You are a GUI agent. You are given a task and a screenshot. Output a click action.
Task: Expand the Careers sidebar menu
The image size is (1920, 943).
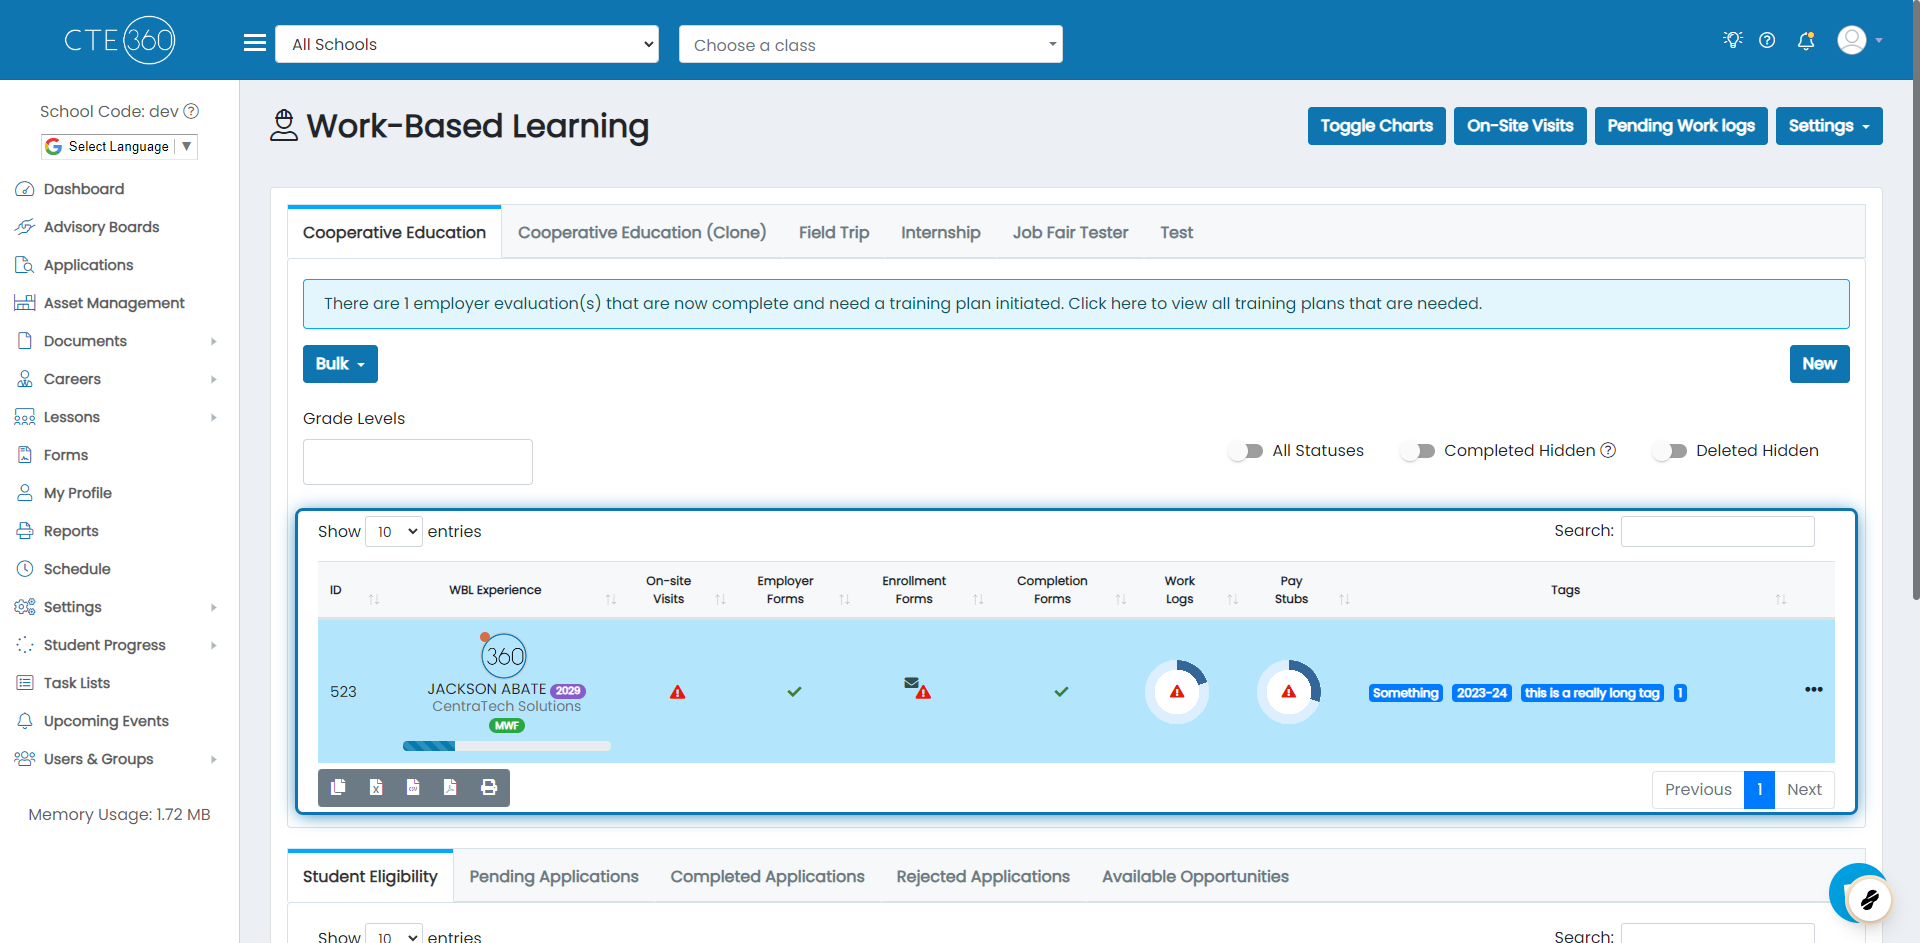tap(117, 379)
